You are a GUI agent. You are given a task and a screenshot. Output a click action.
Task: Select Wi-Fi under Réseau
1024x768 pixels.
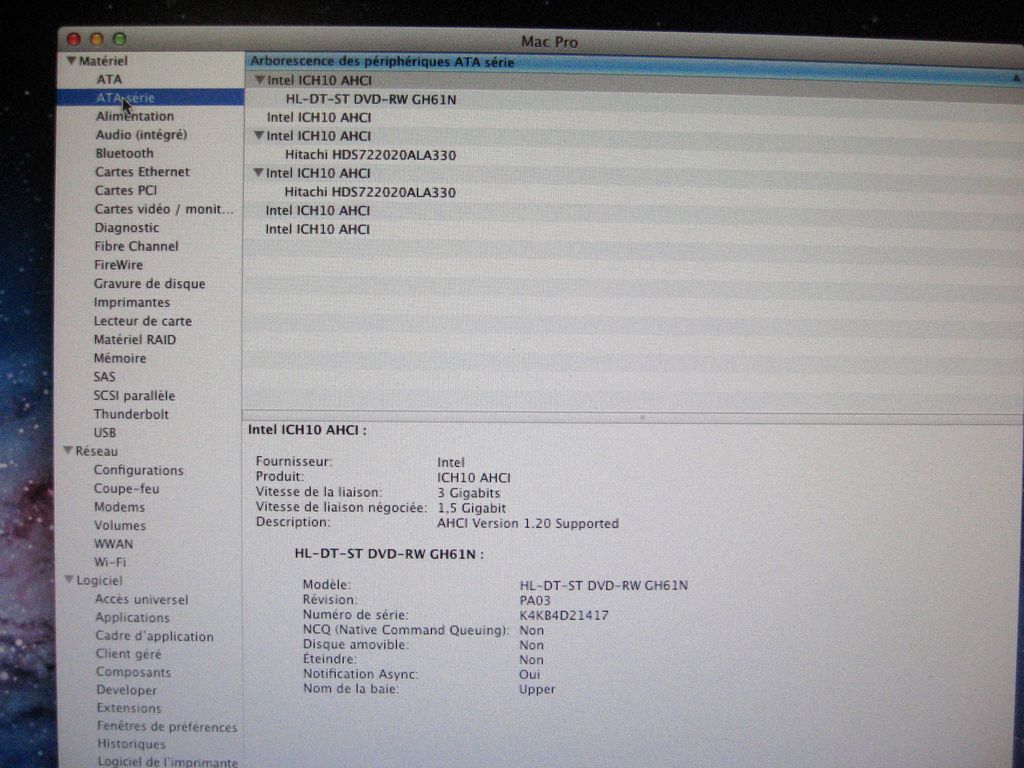[x=110, y=562]
